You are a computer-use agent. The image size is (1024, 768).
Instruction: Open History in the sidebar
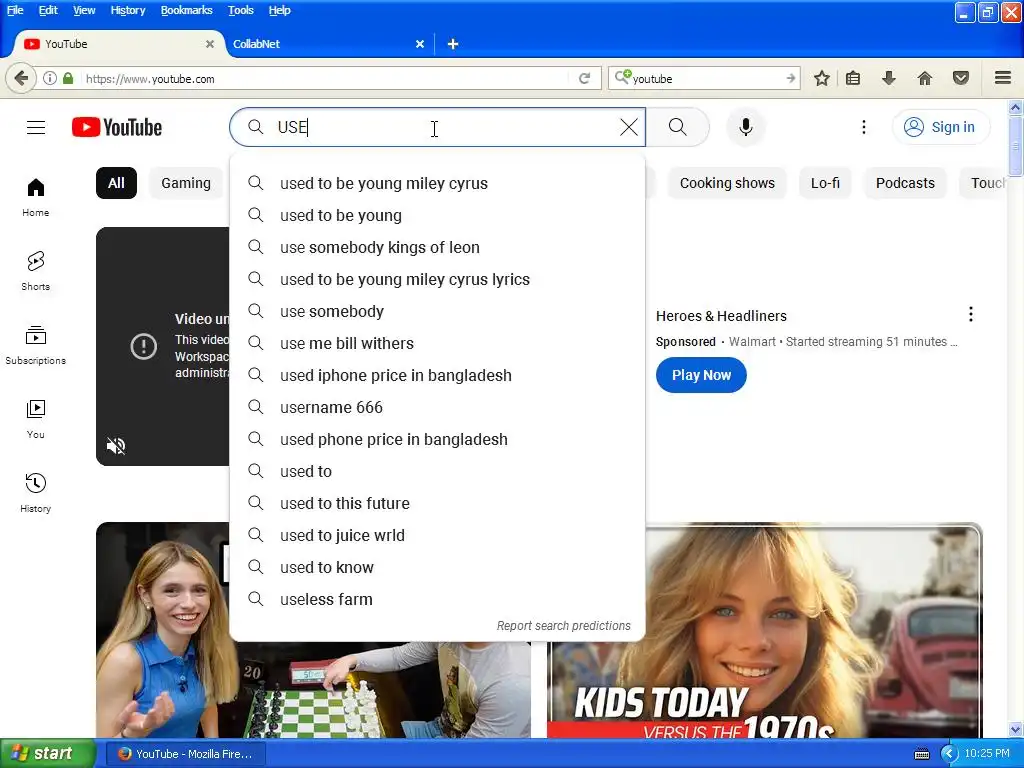tap(35, 492)
